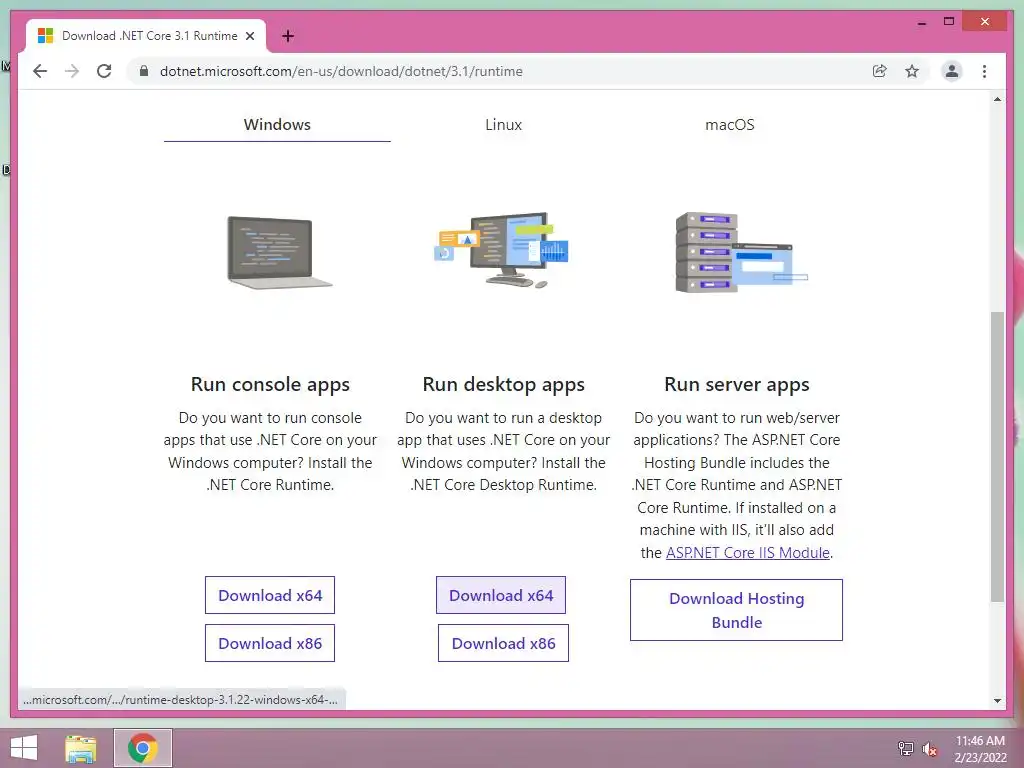Download x86 console apps runtime
This screenshot has height=768, width=1024.
[x=270, y=643]
